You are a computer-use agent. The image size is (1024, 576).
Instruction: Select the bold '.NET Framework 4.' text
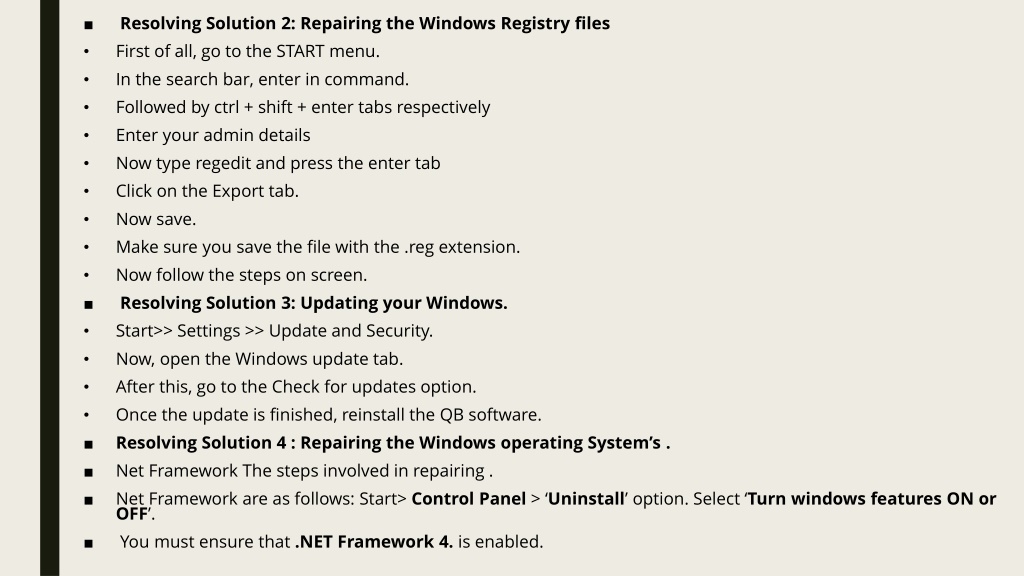click(x=374, y=542)
